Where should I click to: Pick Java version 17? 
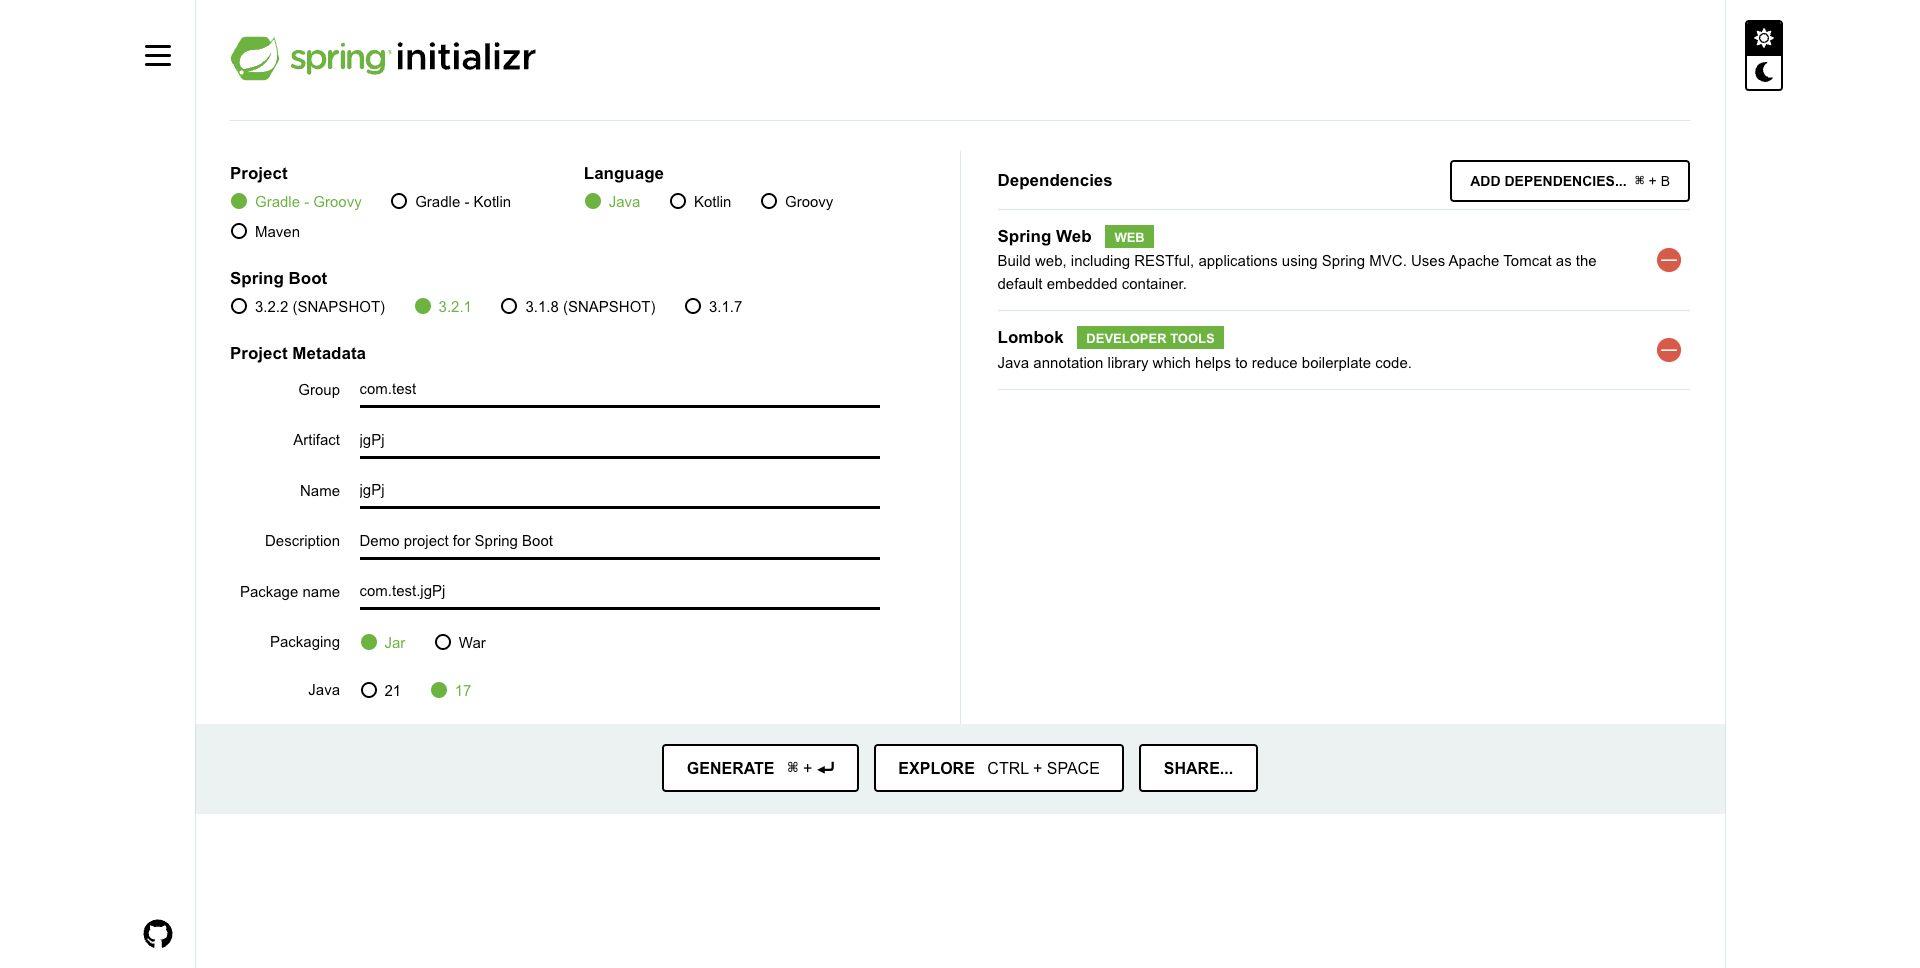coord(451,691)
